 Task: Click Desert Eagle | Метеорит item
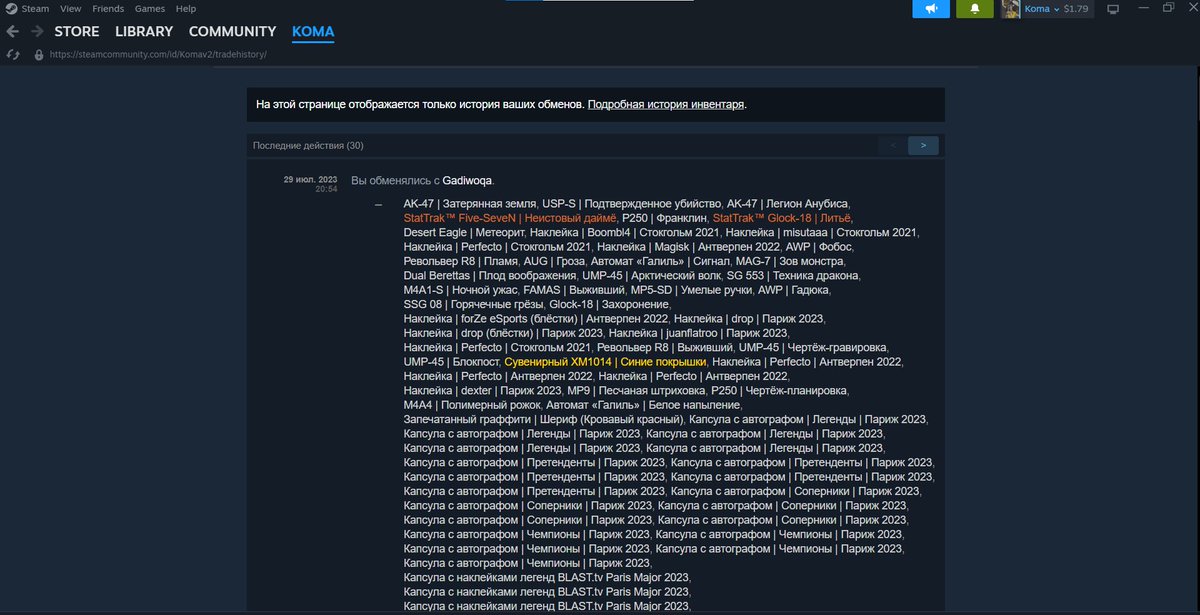tap(463, 233)
